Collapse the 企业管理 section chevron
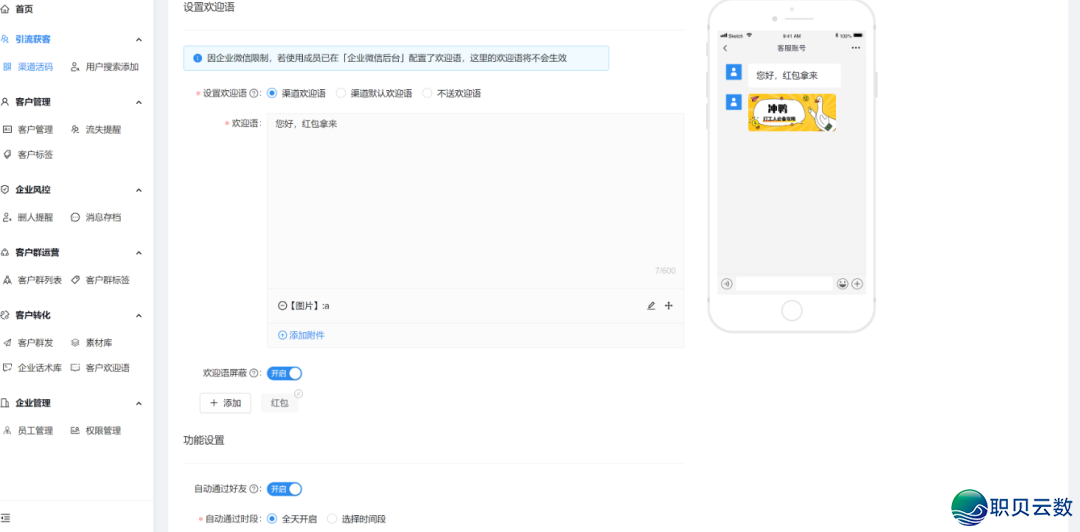Screen dimensions: 1080x532 (138, 403)
